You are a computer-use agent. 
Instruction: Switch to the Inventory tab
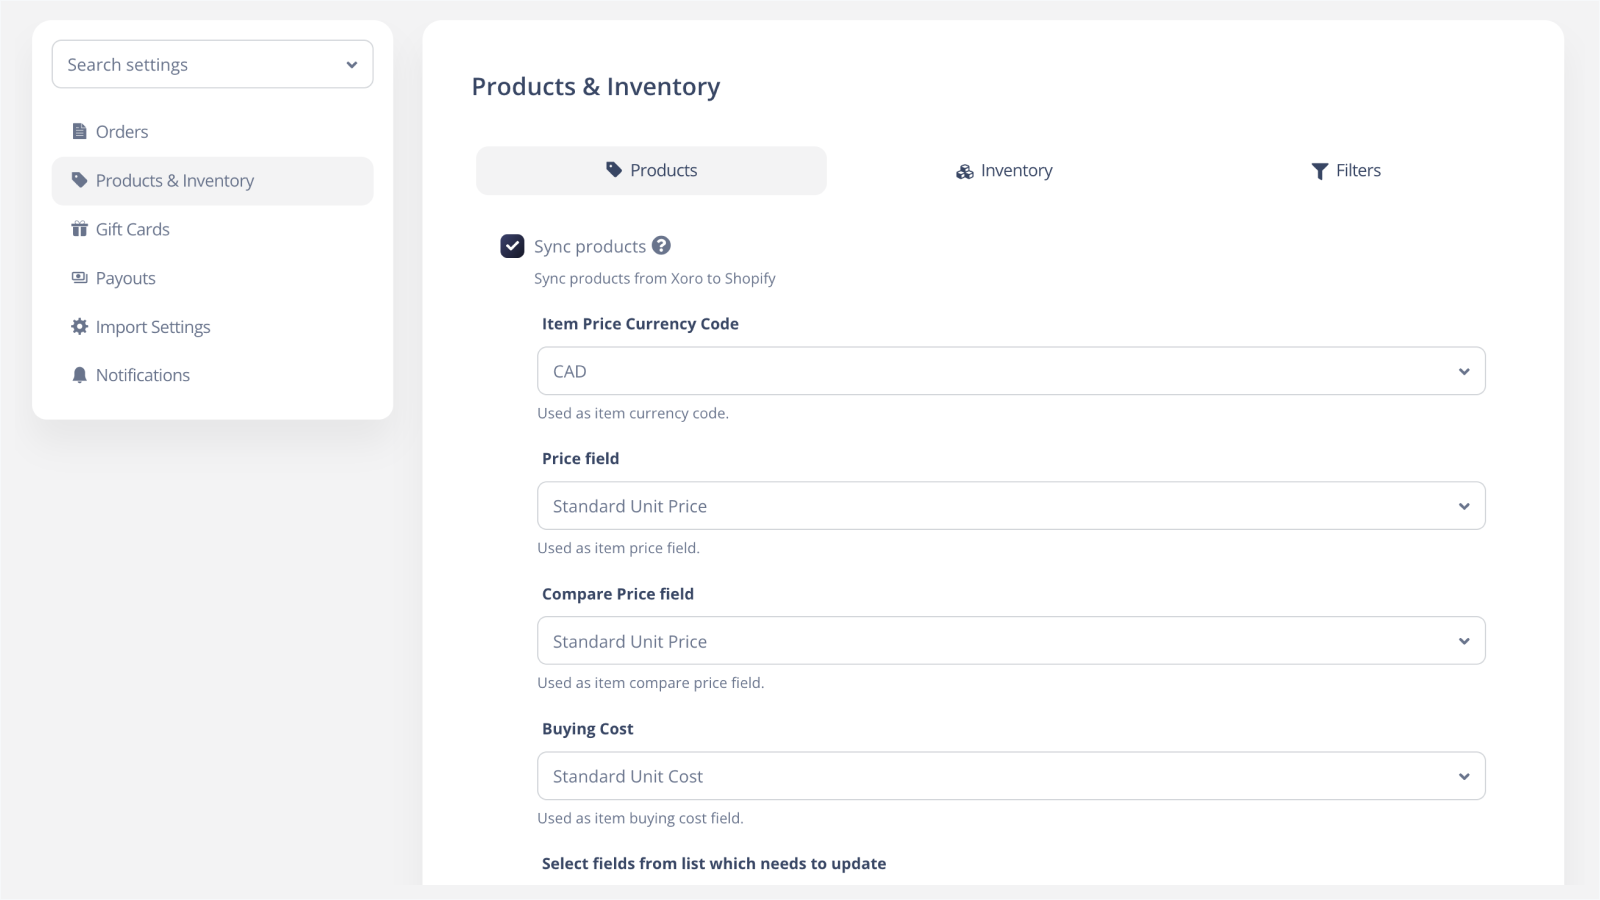click(x=1003, y=170)
